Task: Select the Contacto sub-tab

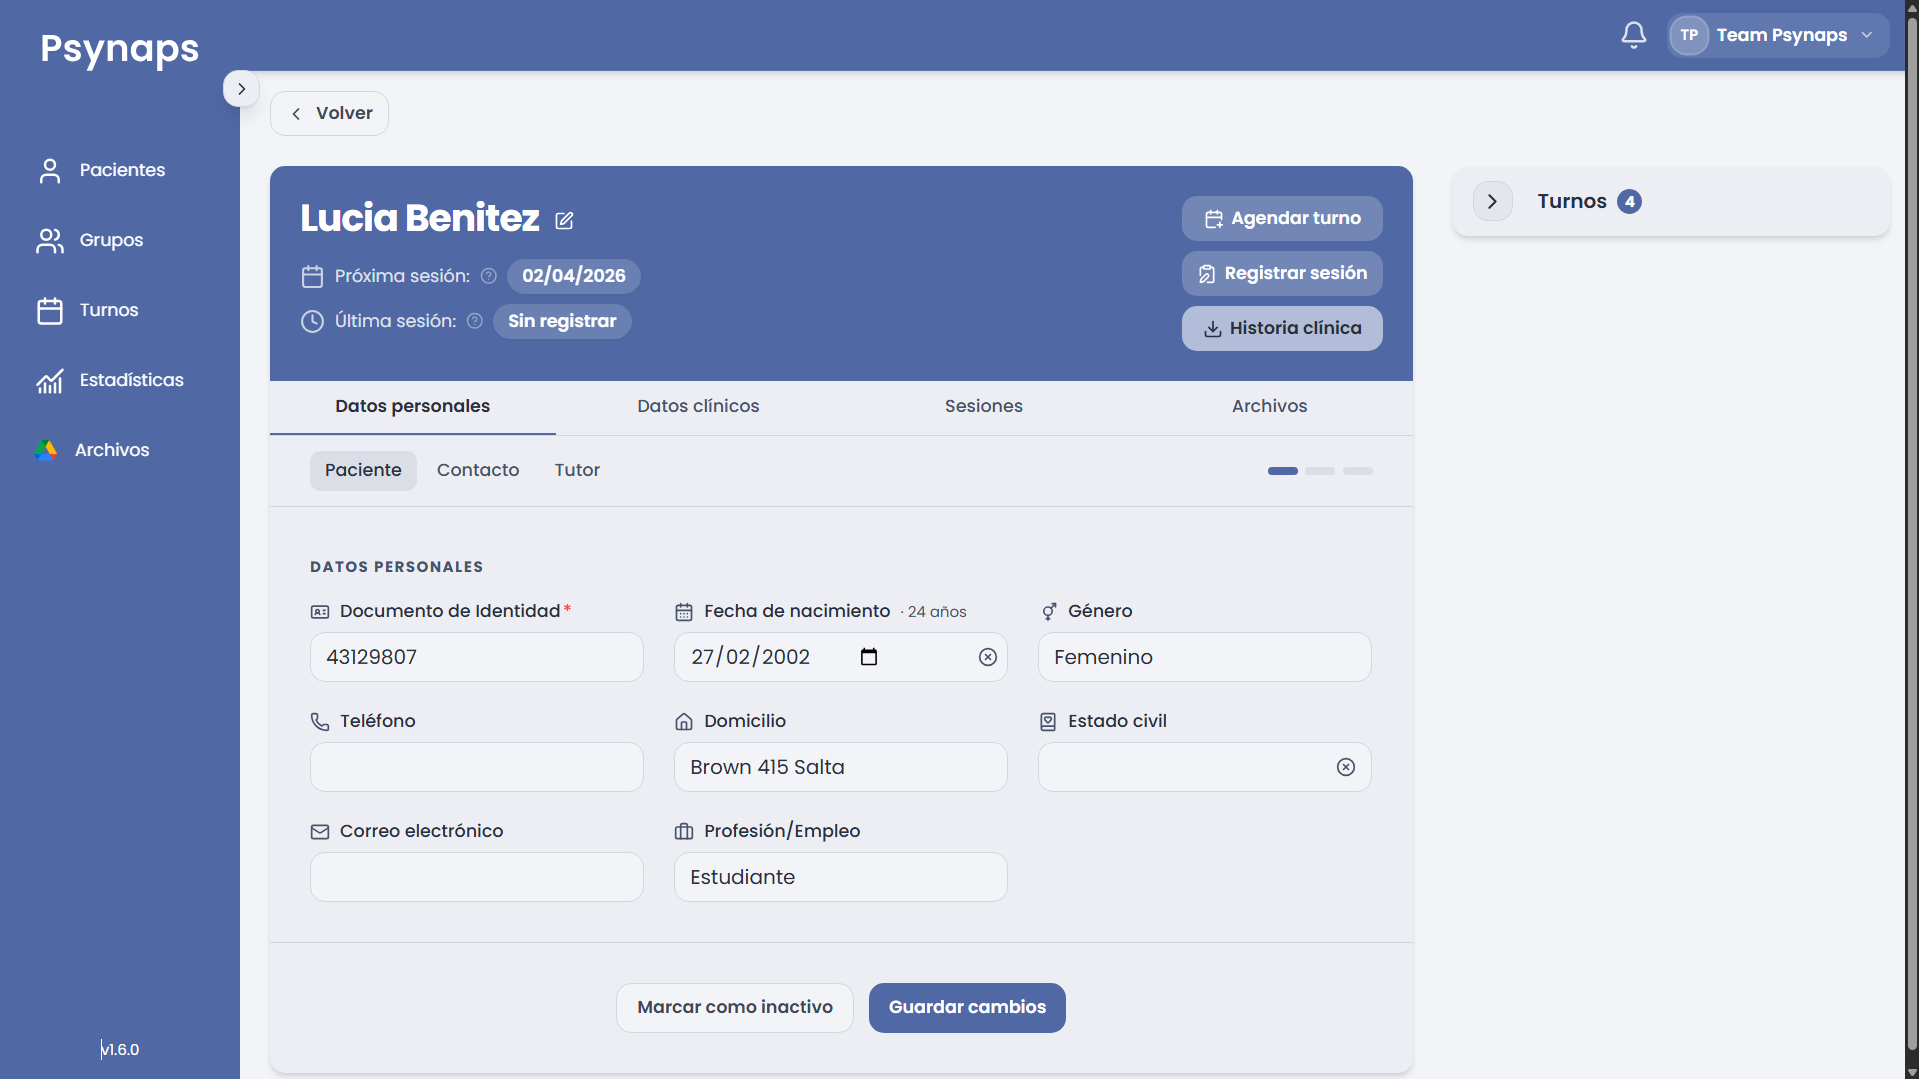Action: (x=478, y=471)
